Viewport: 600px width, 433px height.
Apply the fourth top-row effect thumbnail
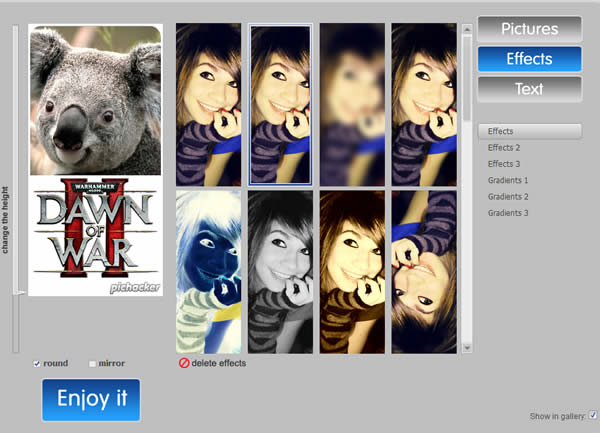(x=424, y=104)
